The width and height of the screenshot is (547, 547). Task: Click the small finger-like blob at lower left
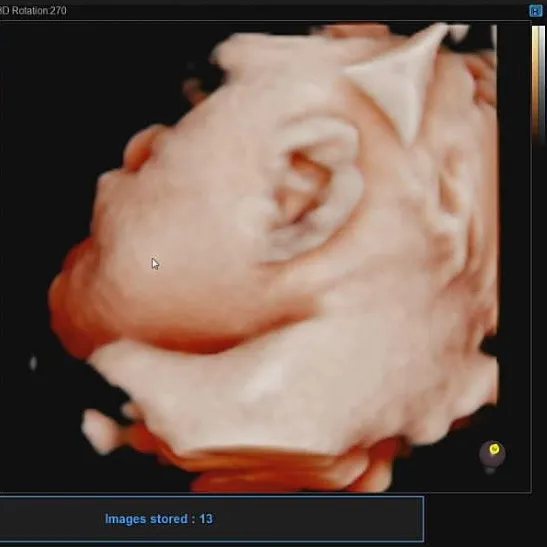[99, 431]
